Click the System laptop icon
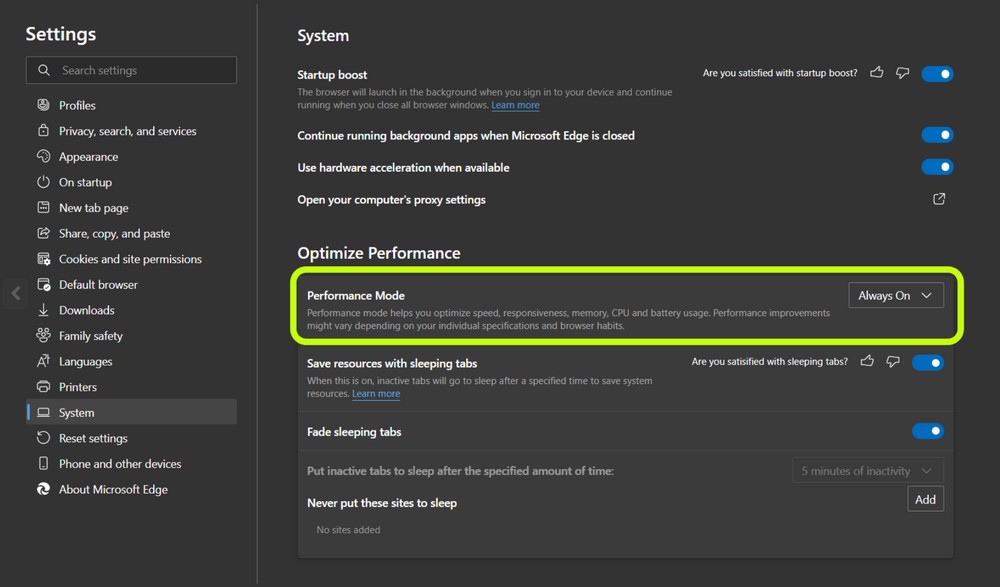This screenshot has width=1000, height=587. point(43,412)
